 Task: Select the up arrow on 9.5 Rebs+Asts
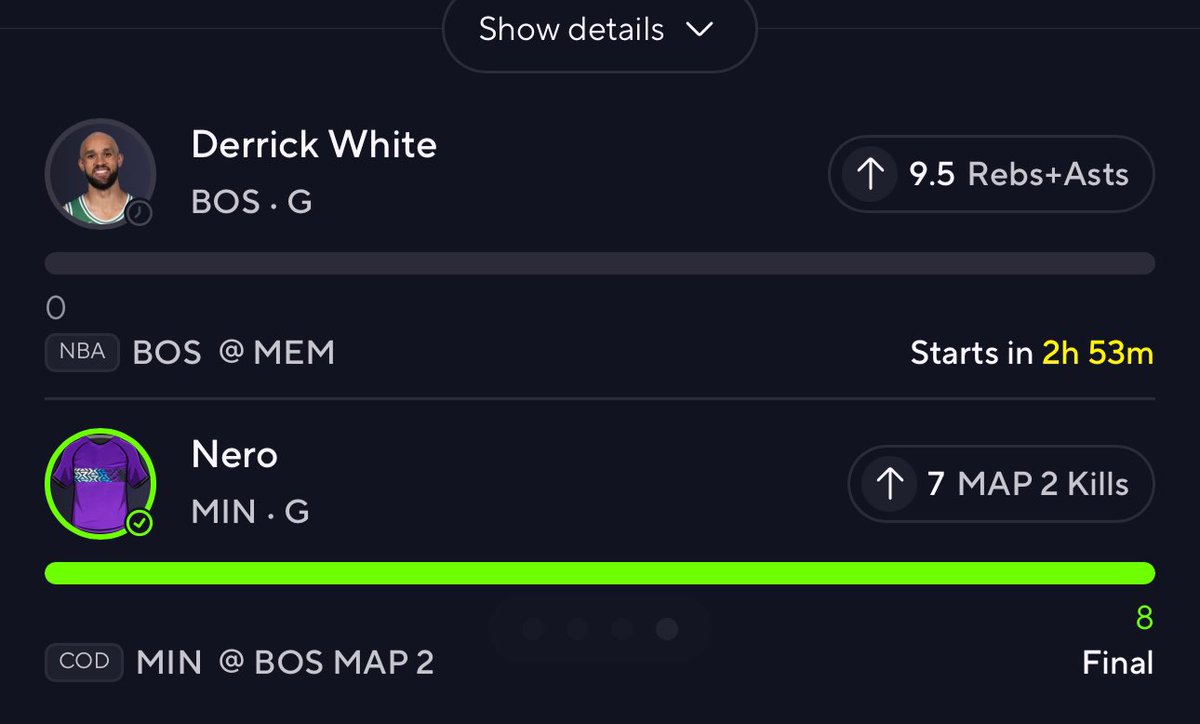click(x=870, y=174)
